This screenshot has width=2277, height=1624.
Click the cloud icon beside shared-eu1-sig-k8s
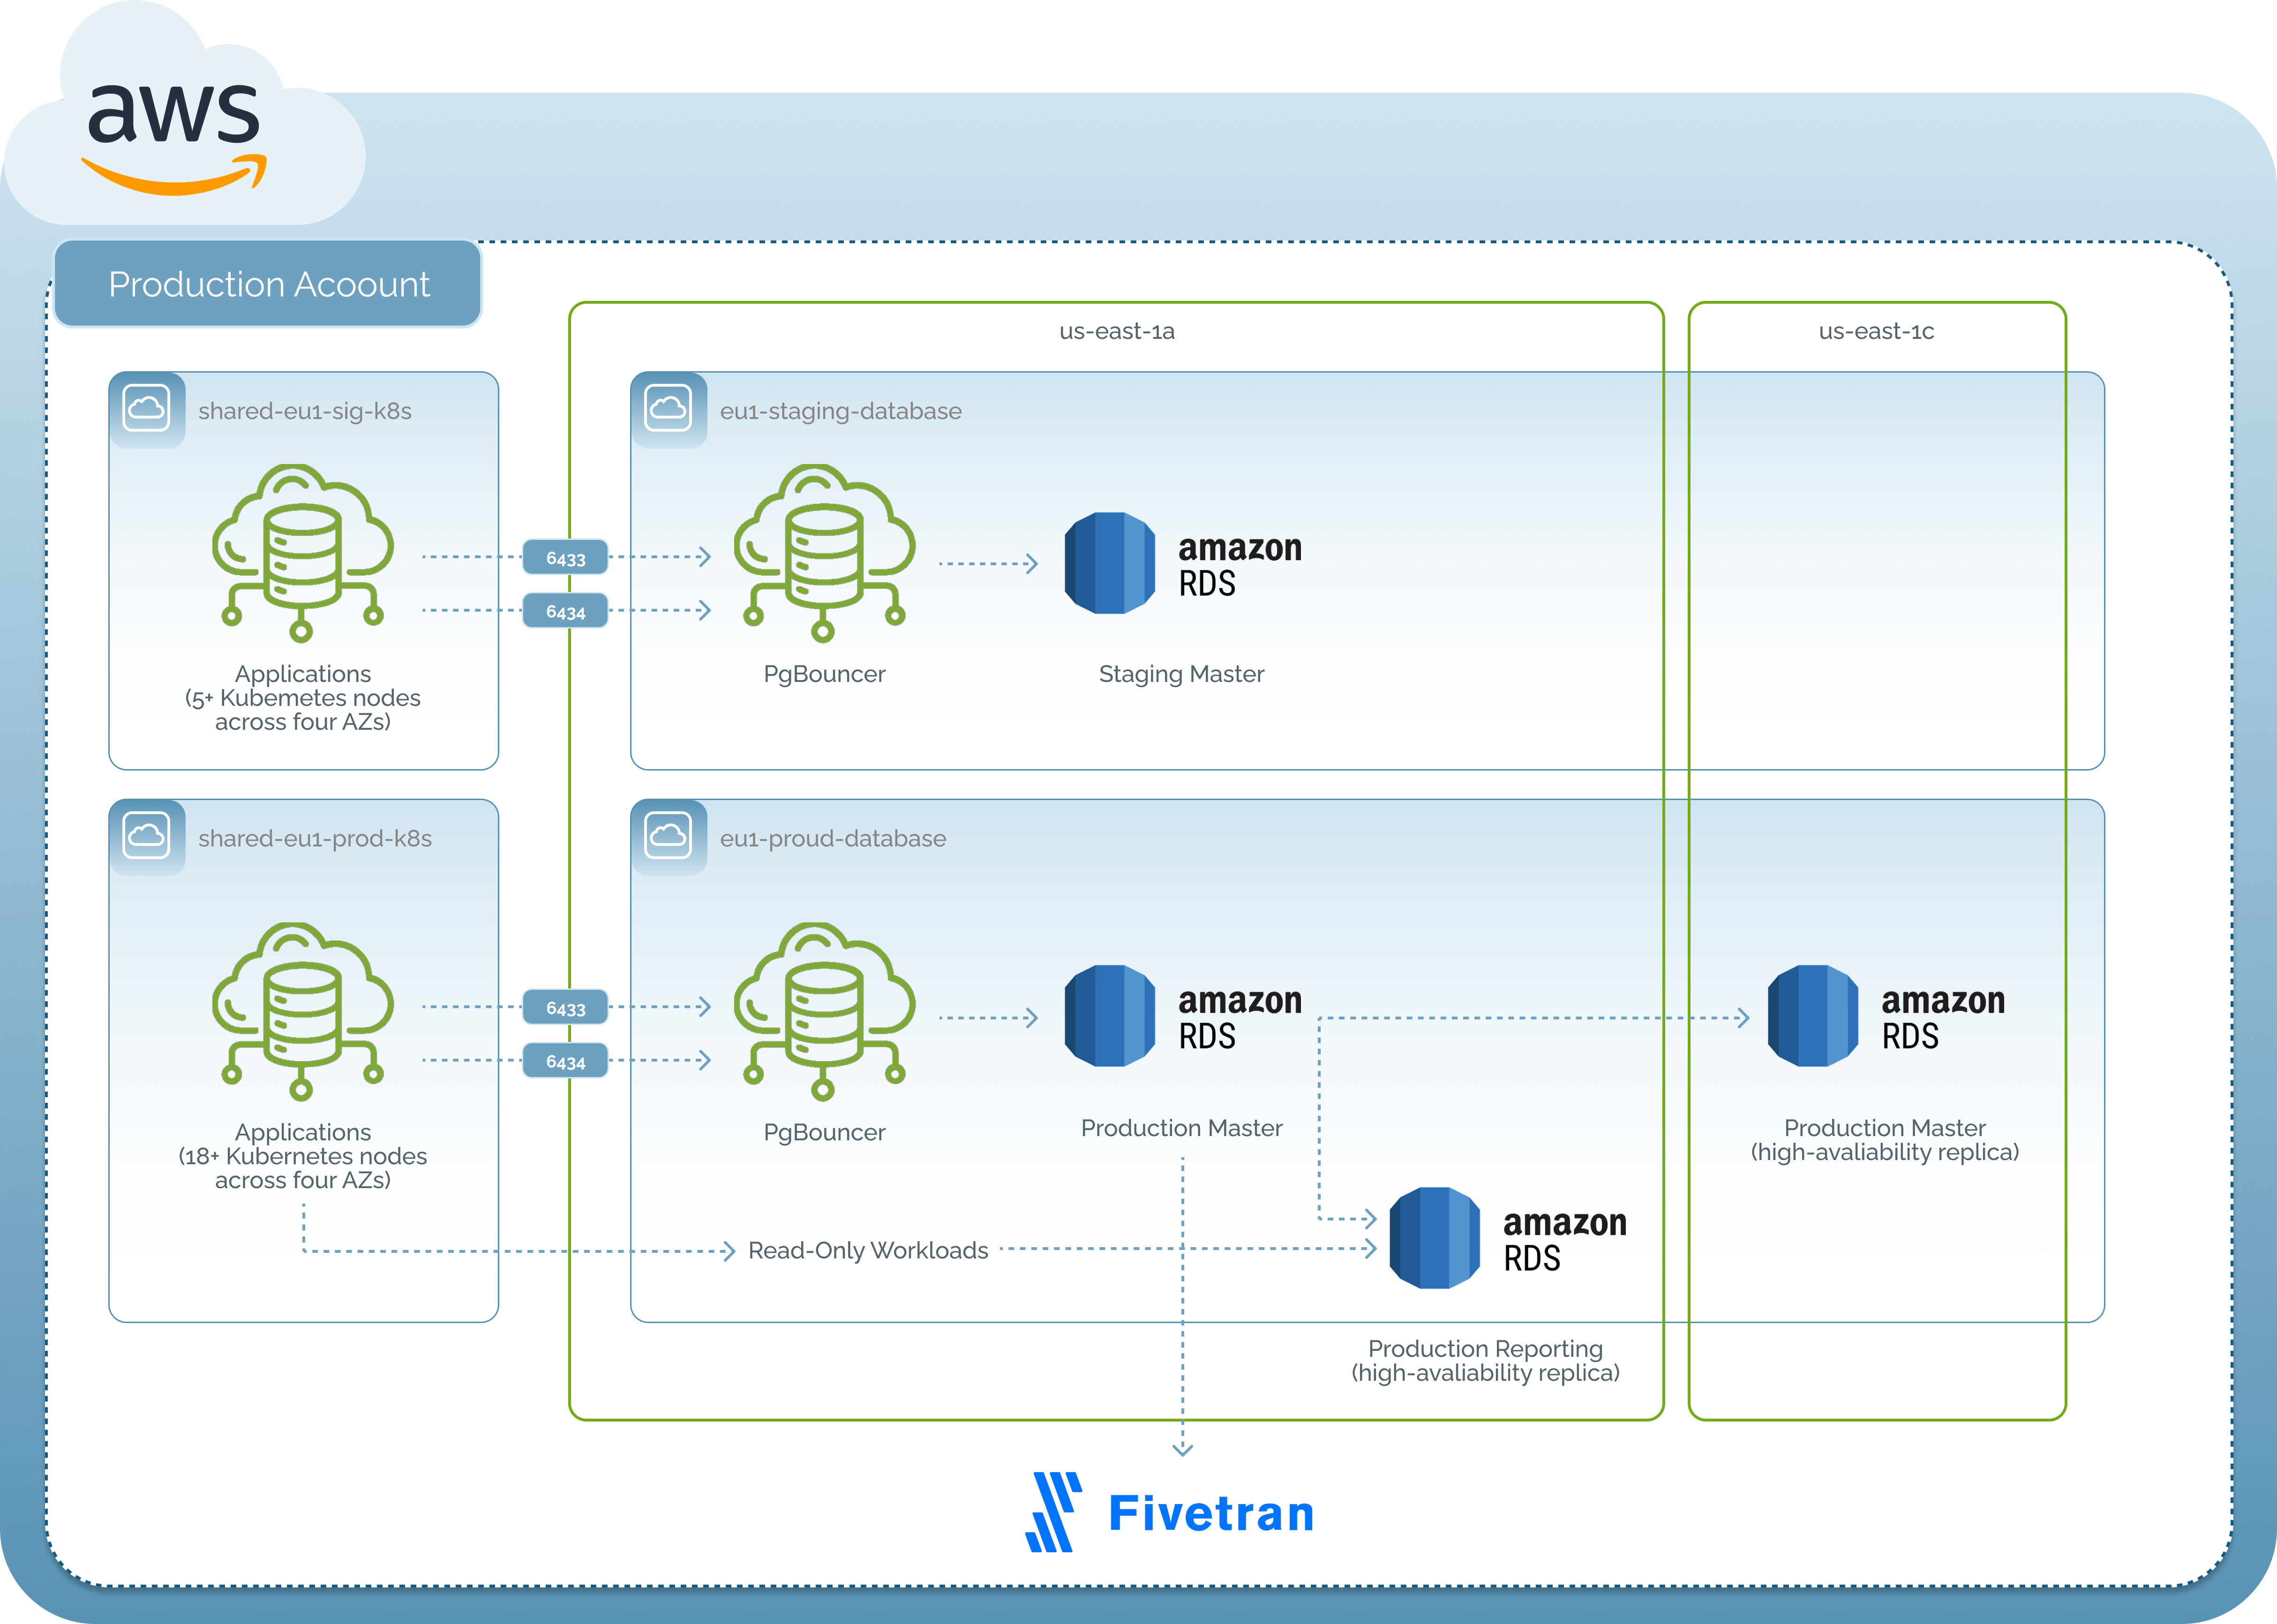tap(146, 408)
